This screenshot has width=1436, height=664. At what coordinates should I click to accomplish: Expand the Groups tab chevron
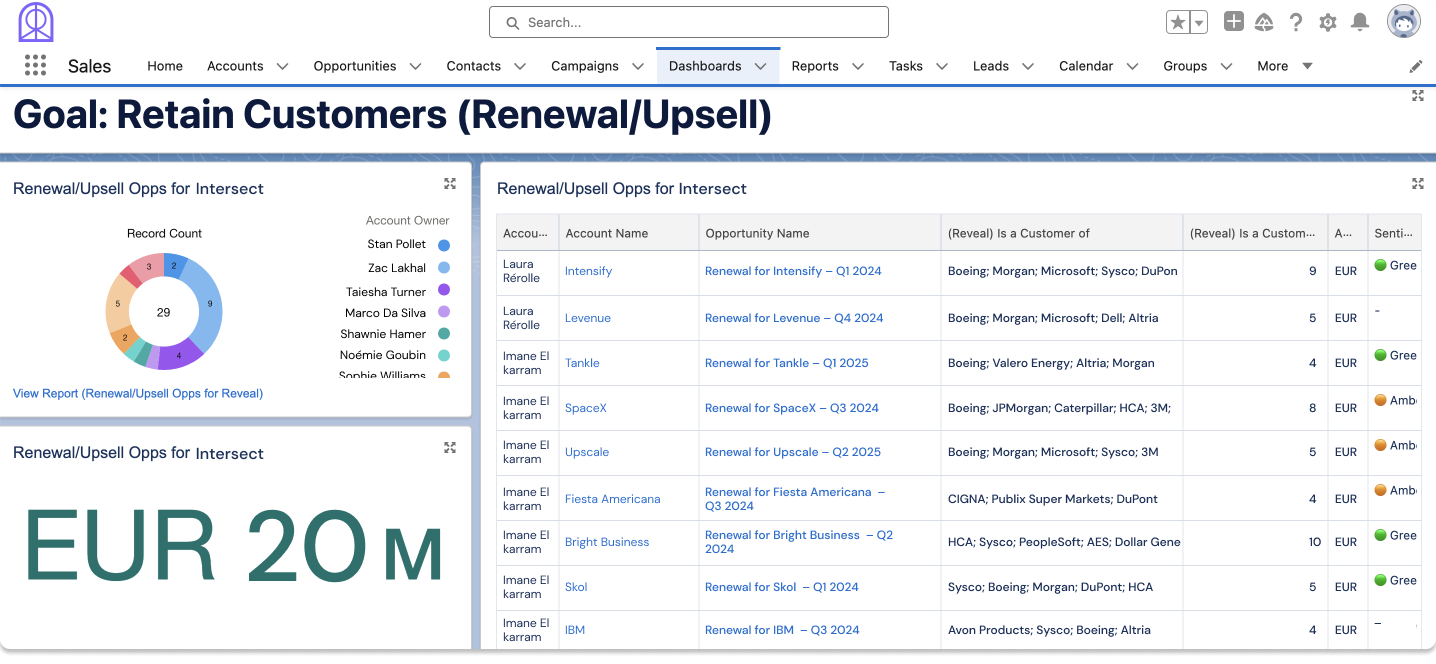[1226, 66]
